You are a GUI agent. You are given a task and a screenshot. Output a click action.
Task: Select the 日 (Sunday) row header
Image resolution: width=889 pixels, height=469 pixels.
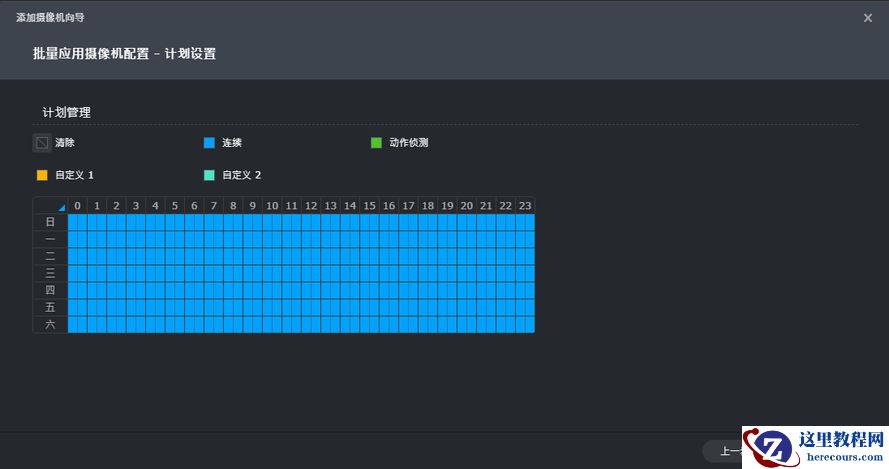(50, 222)
